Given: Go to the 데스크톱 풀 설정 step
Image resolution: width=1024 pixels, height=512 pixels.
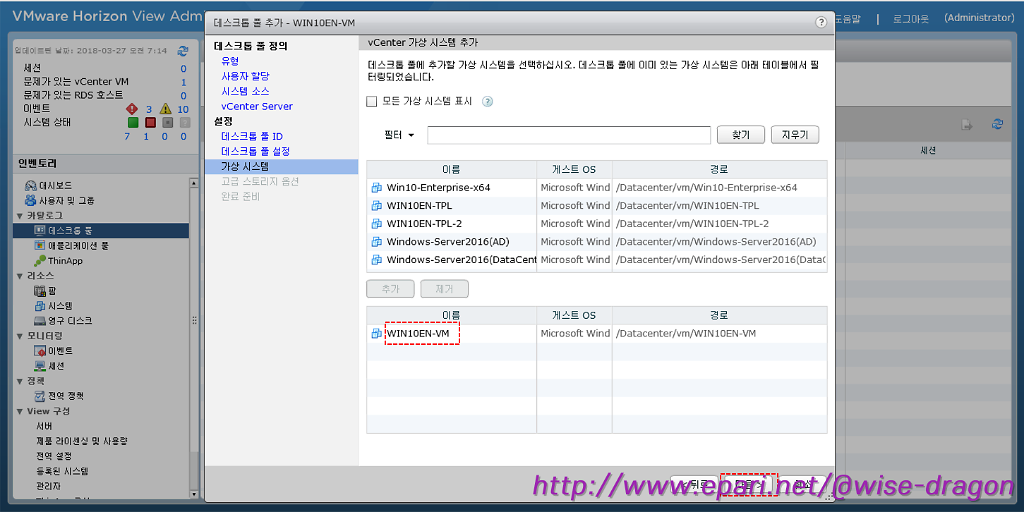Looking at the screenshot, I should point(255,151).
